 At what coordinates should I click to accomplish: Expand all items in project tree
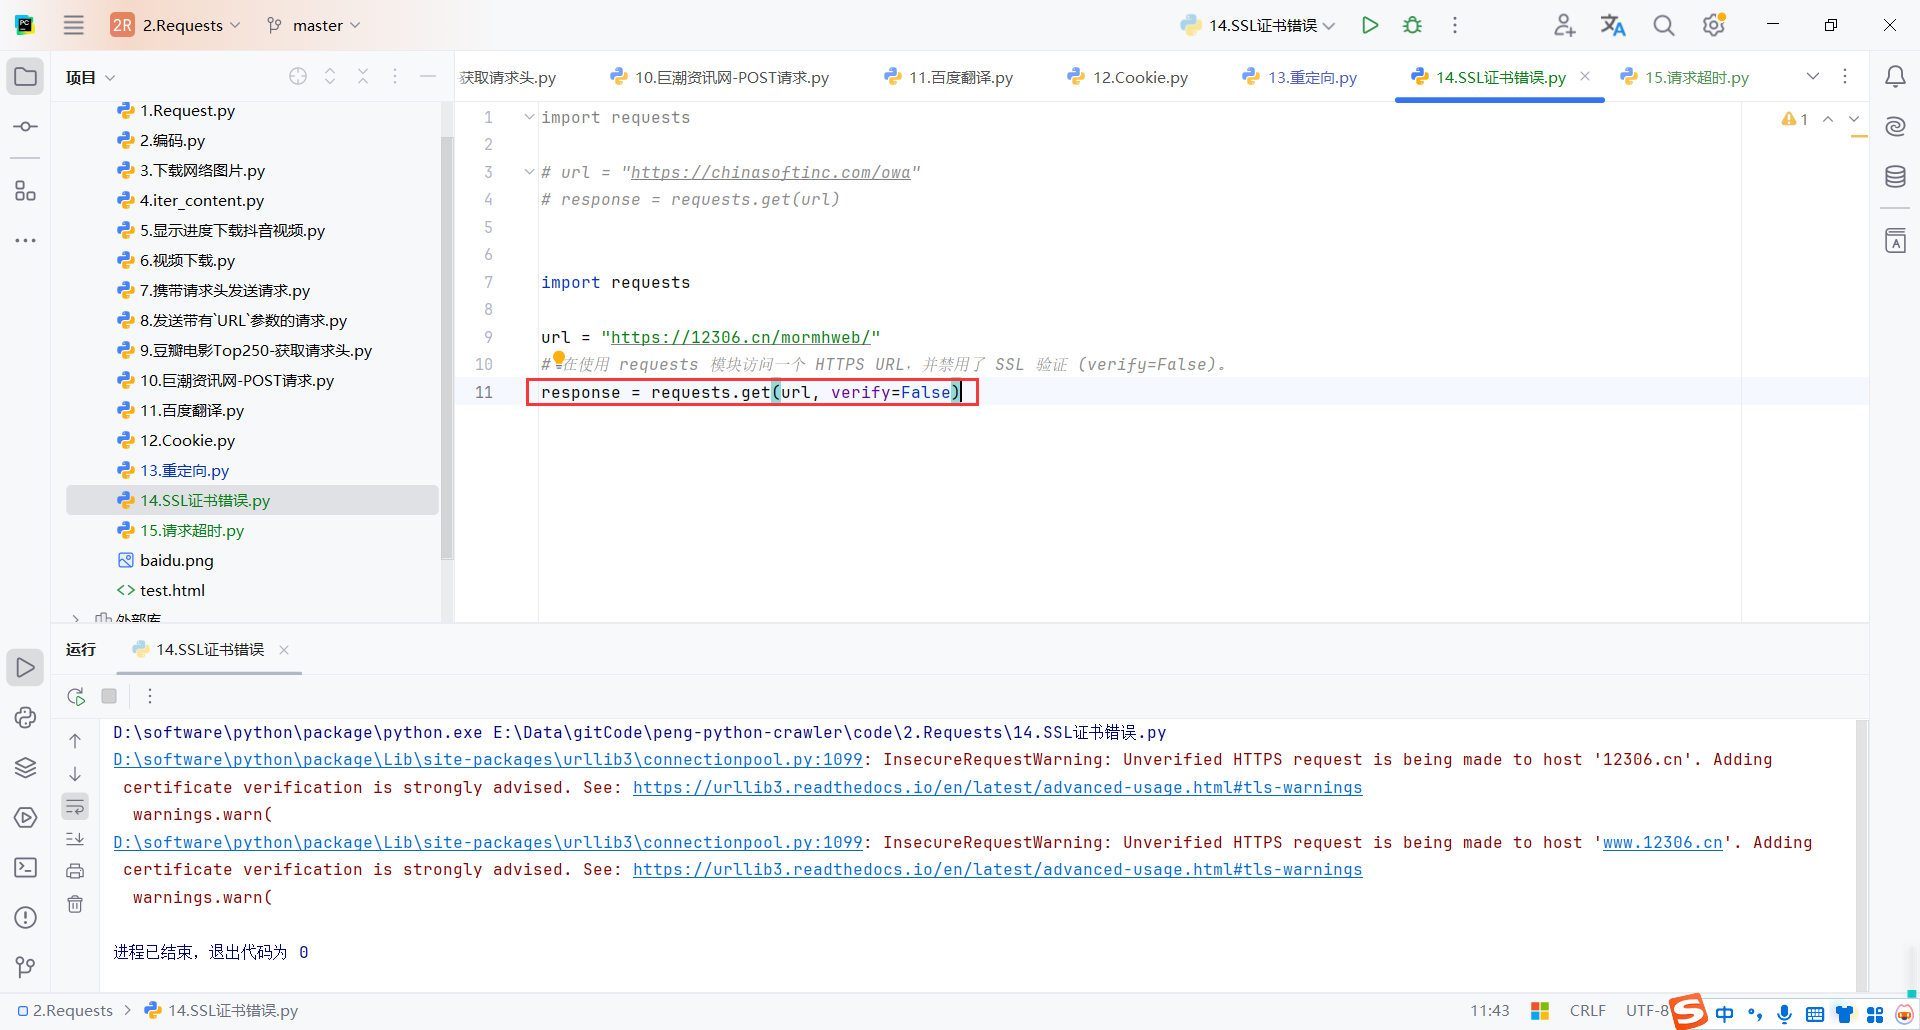coord(330,76)
